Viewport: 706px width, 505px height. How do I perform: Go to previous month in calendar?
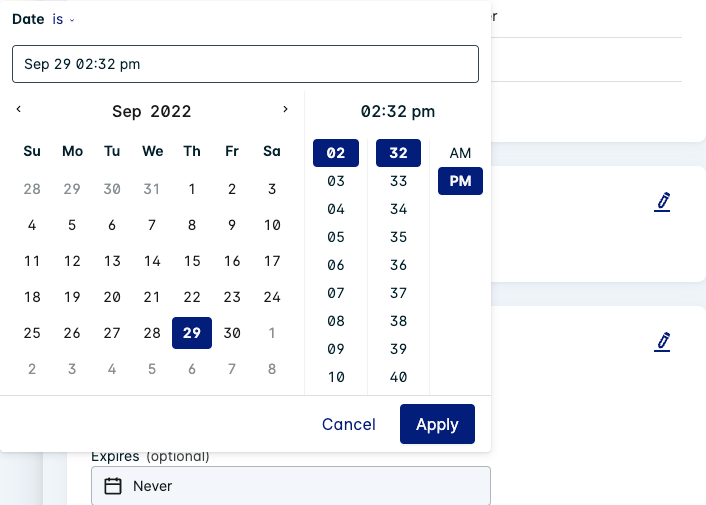pos(19,110)
